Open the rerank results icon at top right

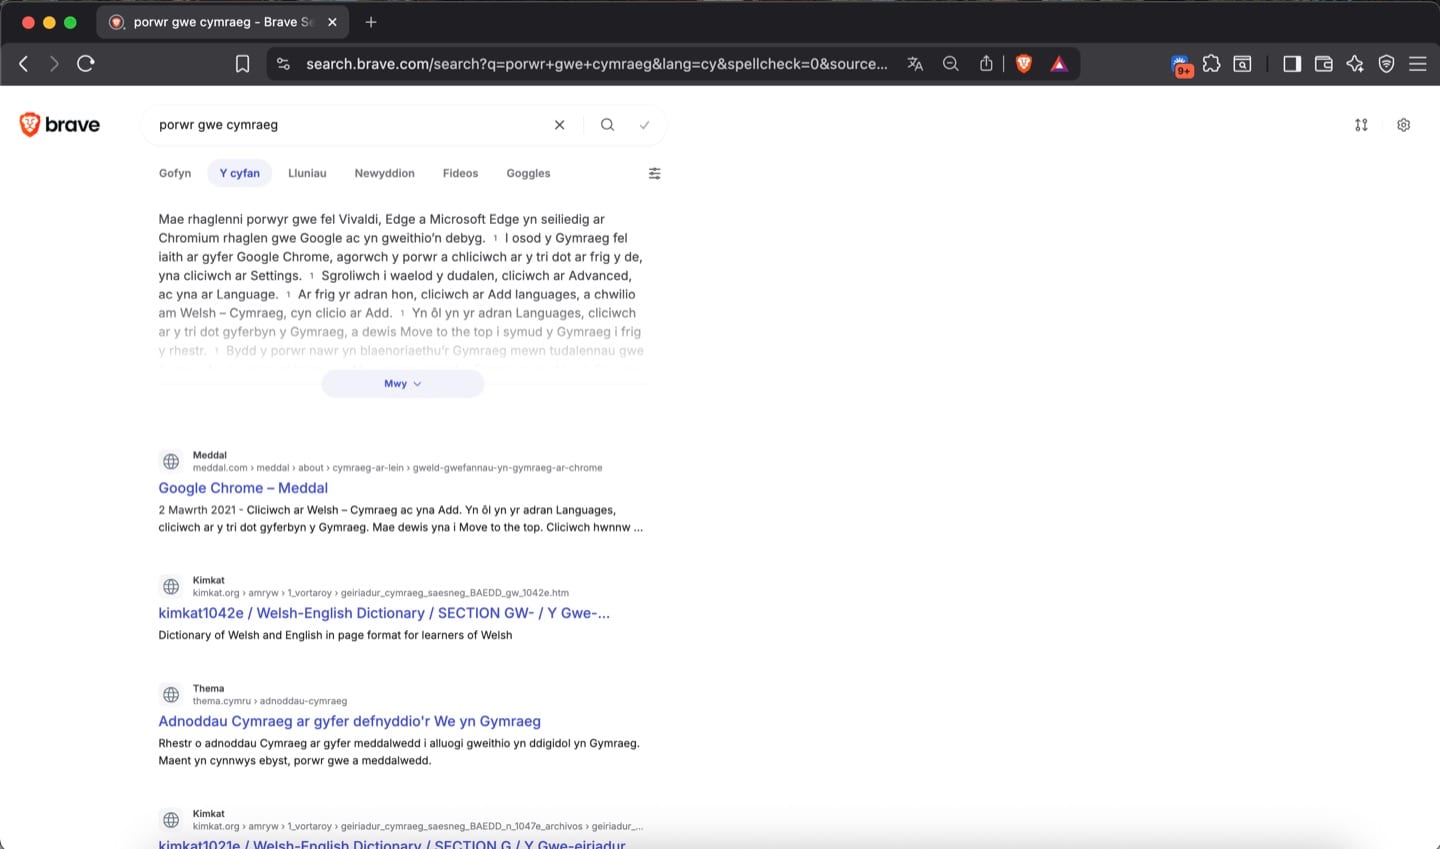[x=1361, y=125]
